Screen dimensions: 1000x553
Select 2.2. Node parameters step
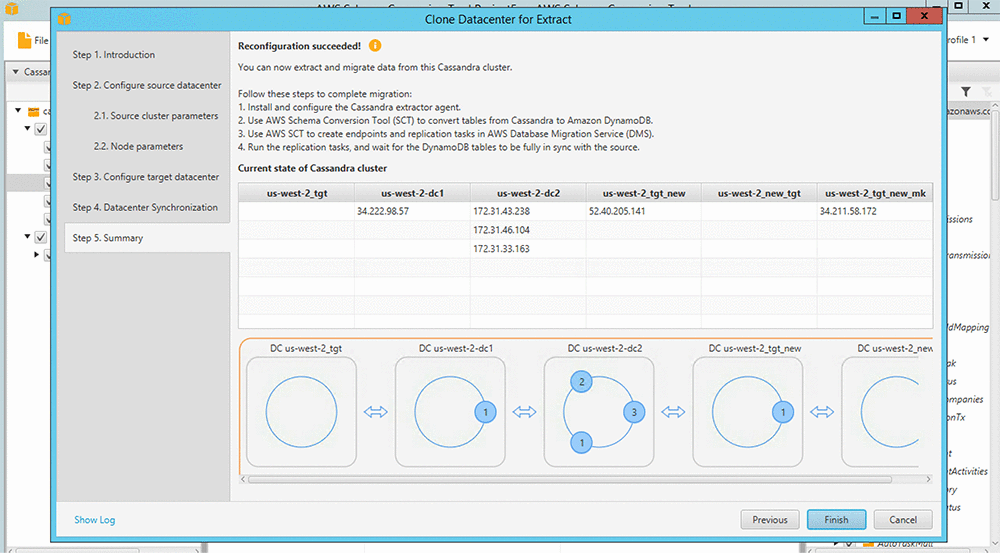138,147
